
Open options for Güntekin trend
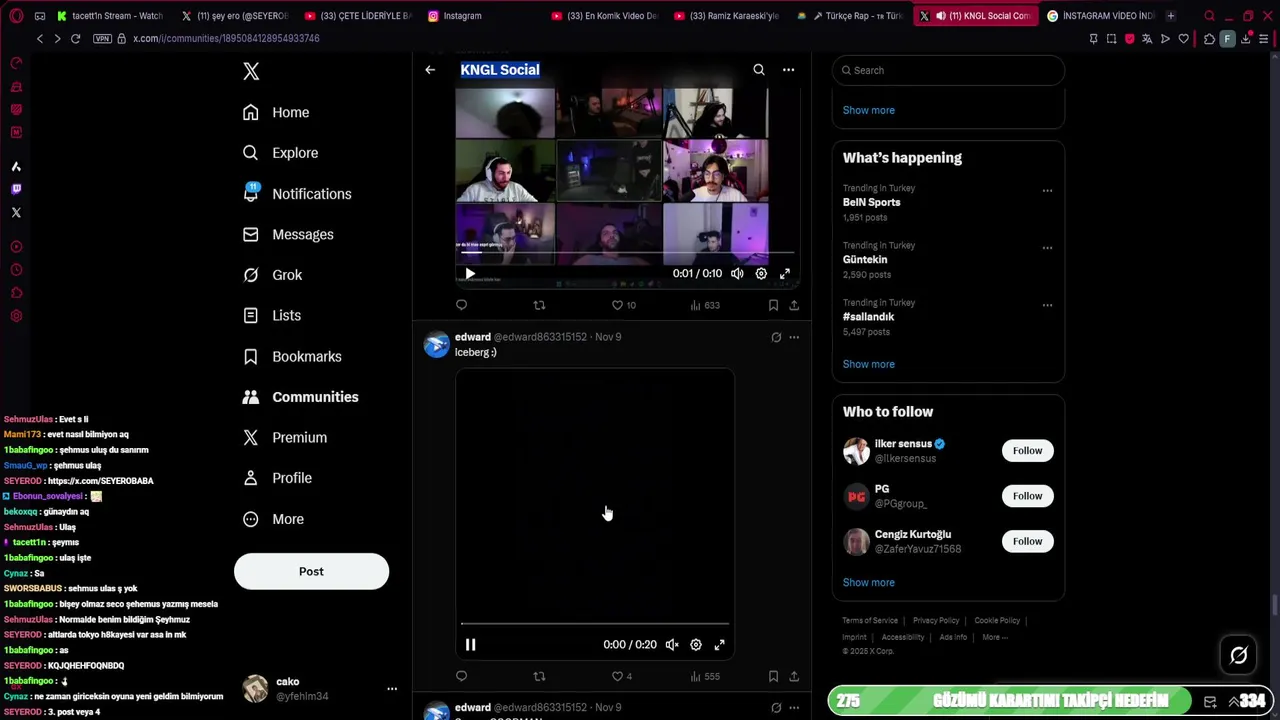1047,248
